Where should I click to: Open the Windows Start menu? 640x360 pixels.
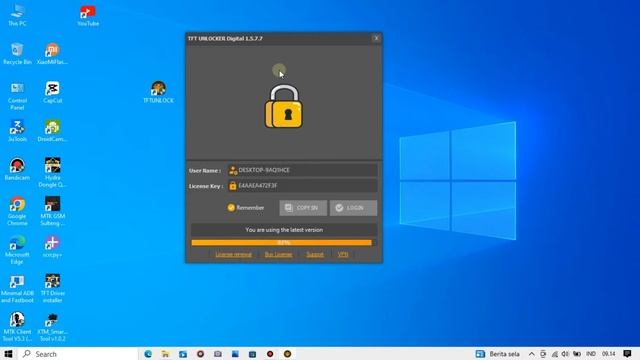[8, 354]
